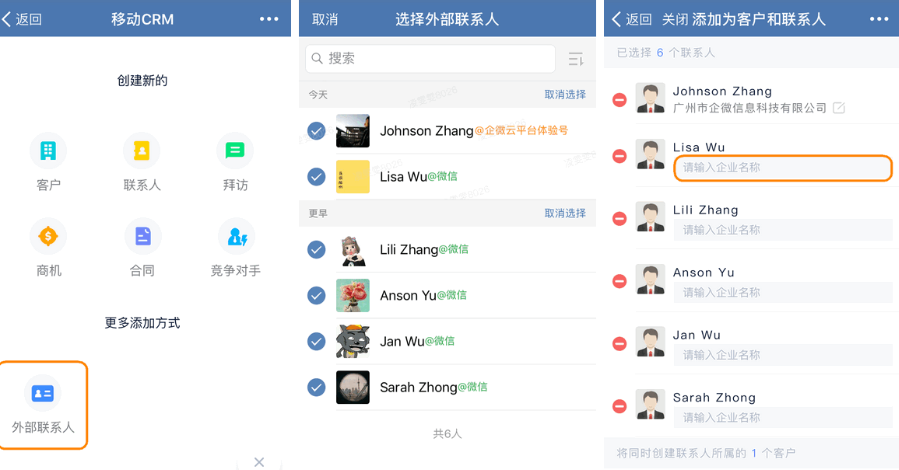
Task: Tap the 竞争对手 create icon
Action: [236, 236]
